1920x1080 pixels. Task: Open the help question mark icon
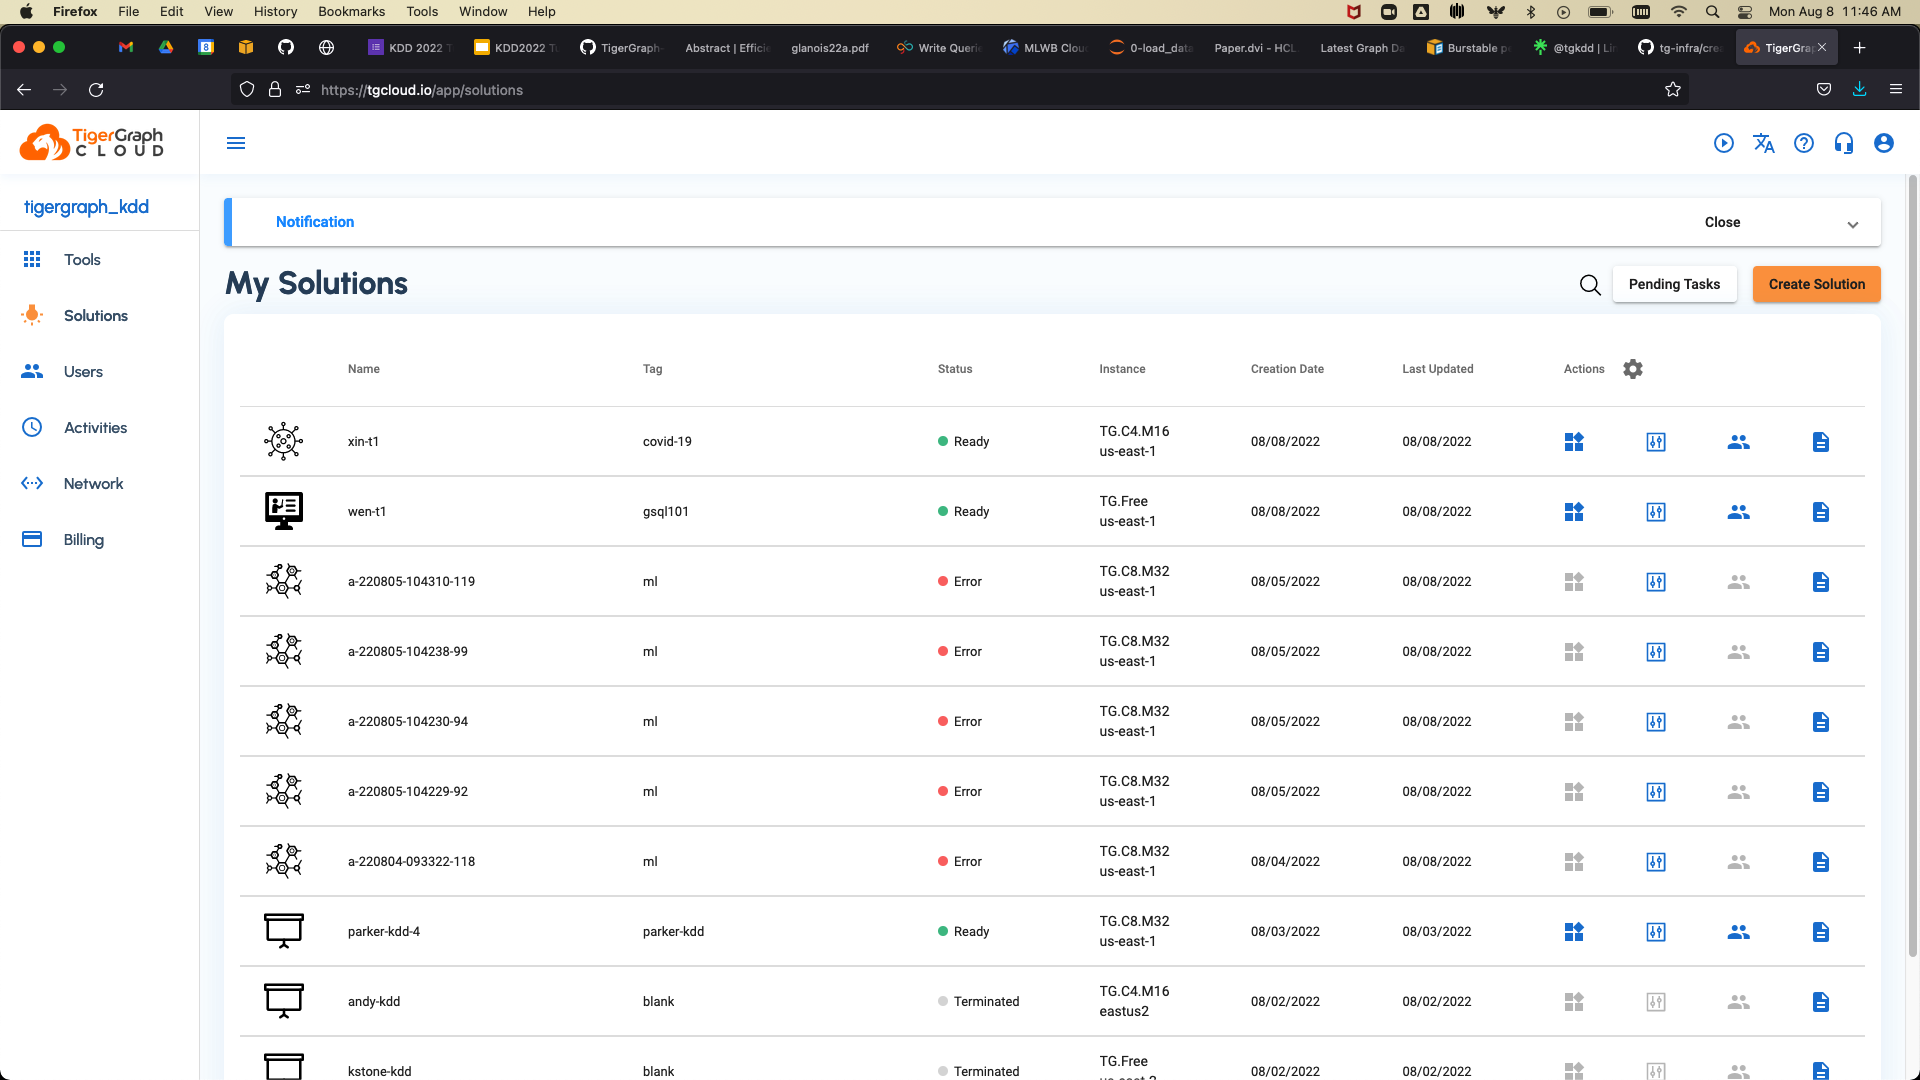click(x=1804, y=143)
